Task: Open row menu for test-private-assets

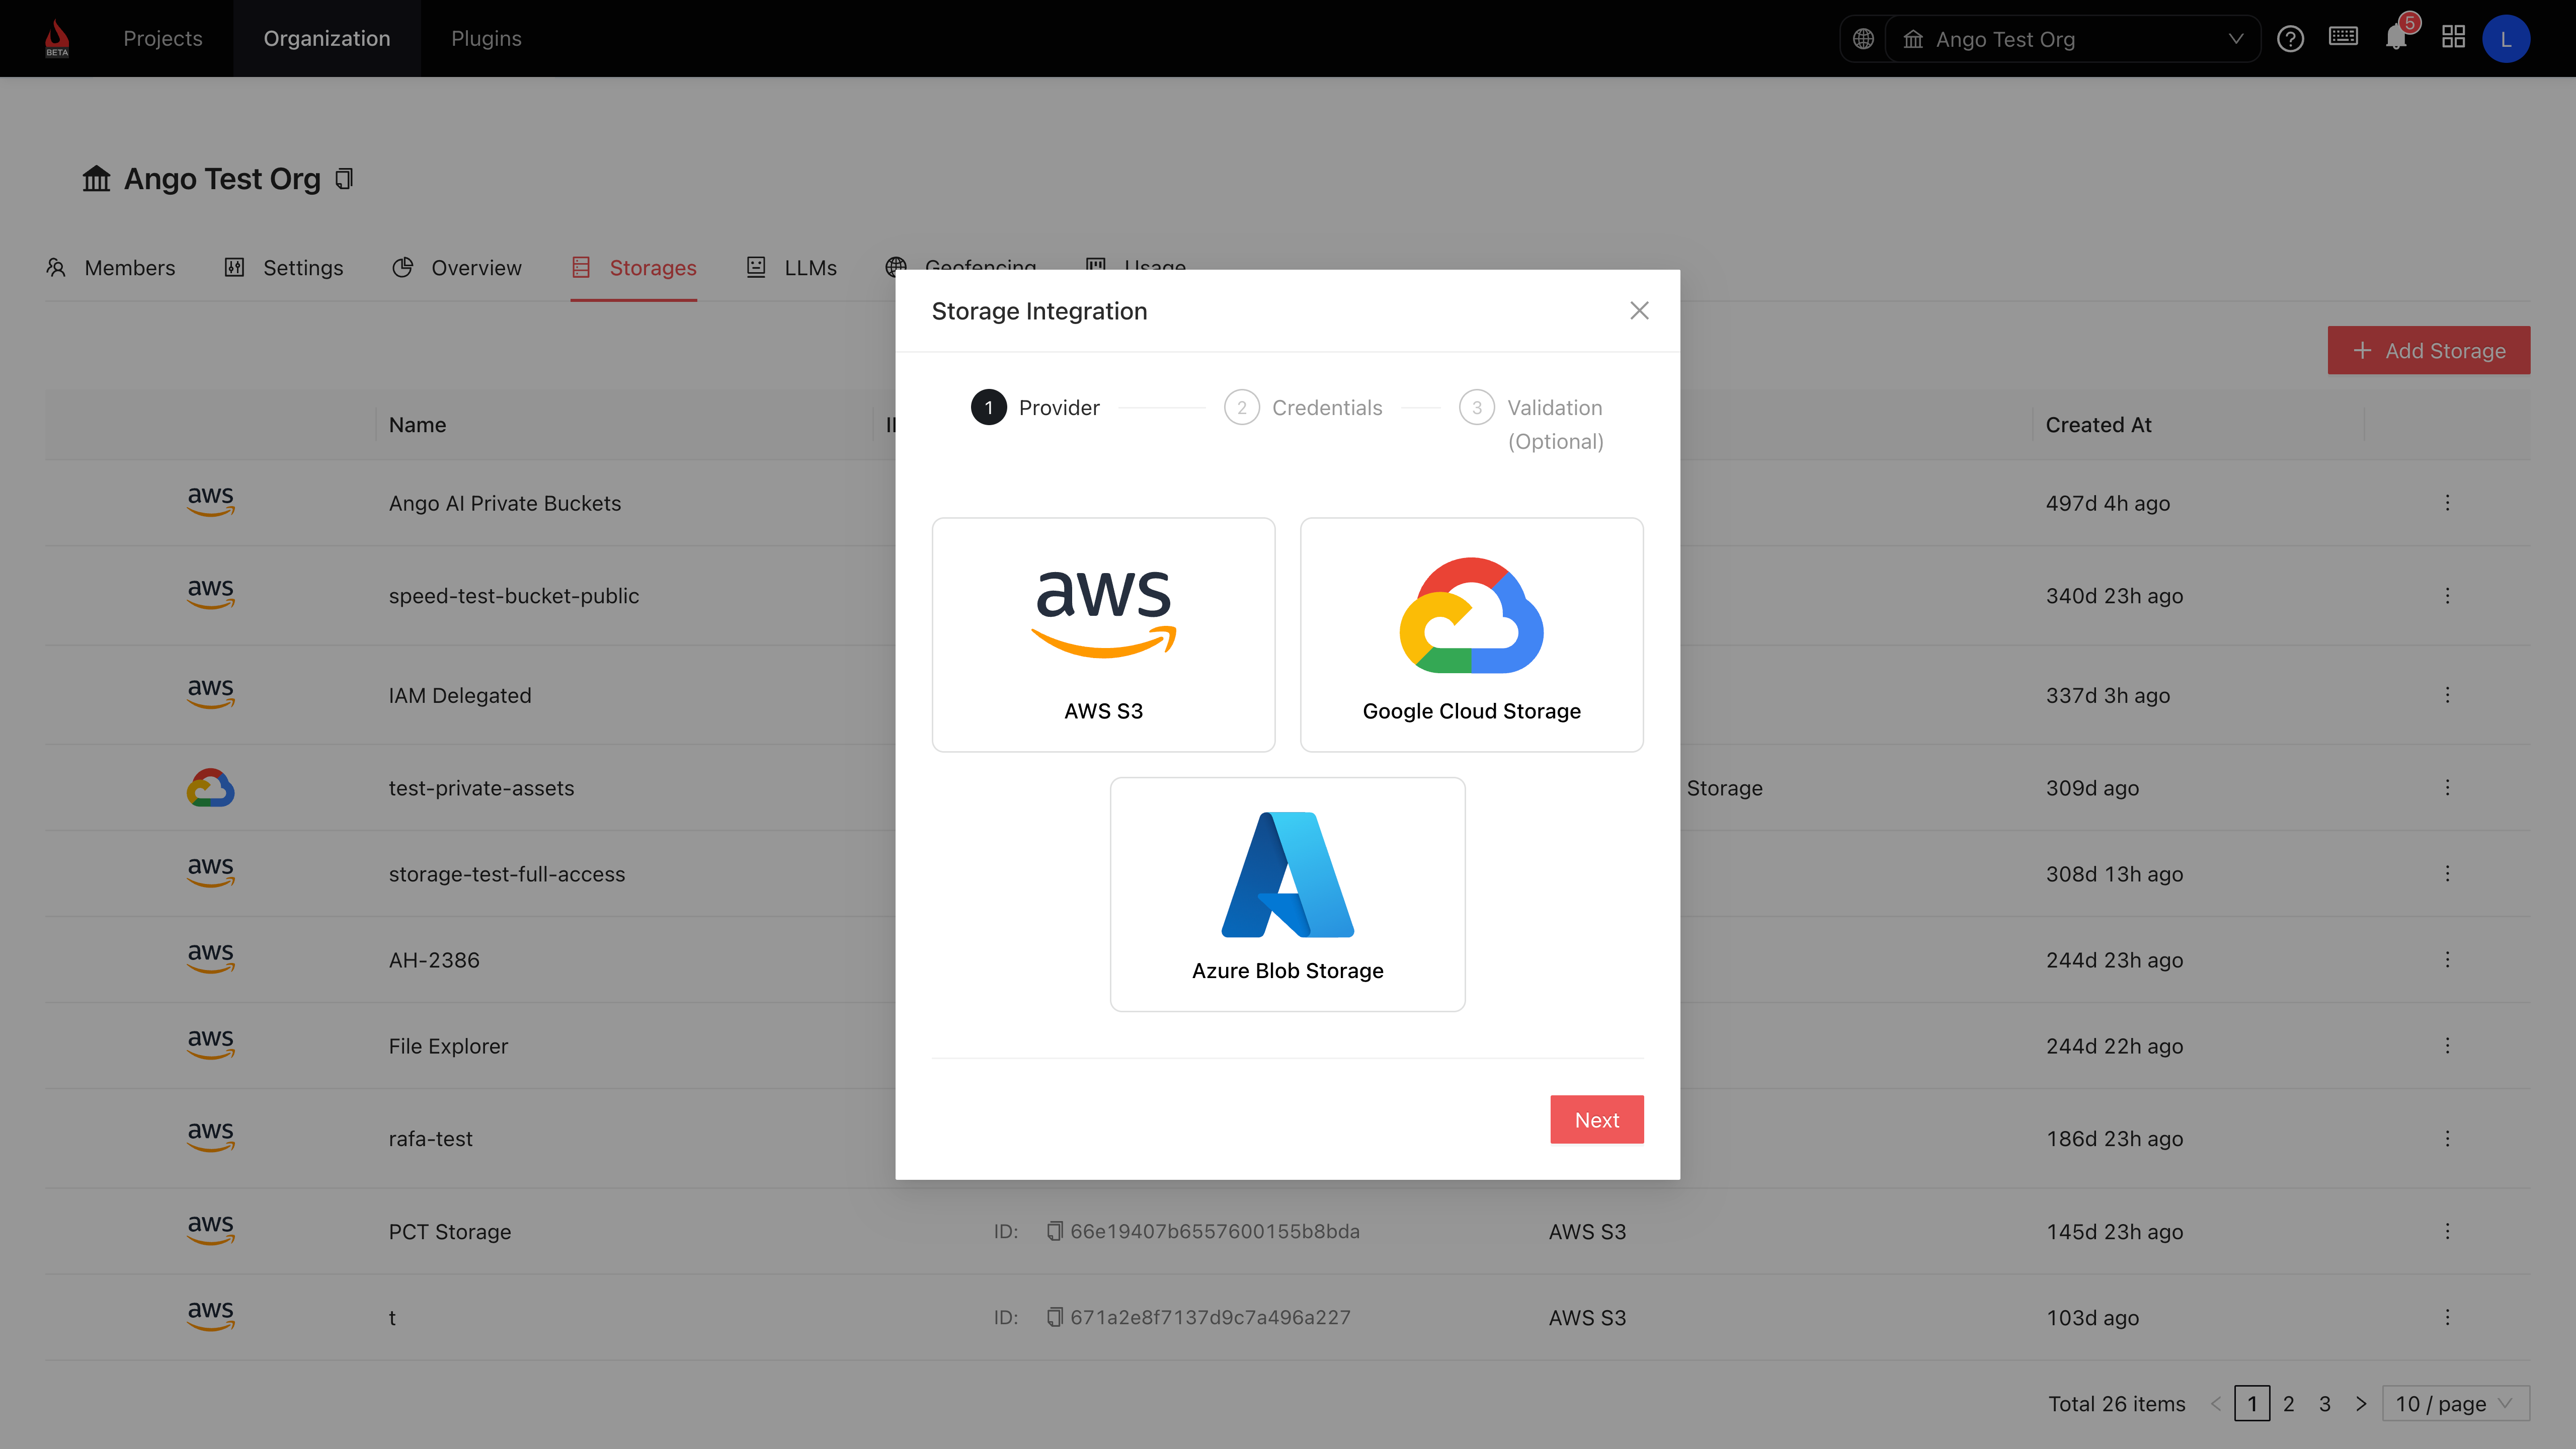Action: pyautogui.click(x=2447, y=788)
